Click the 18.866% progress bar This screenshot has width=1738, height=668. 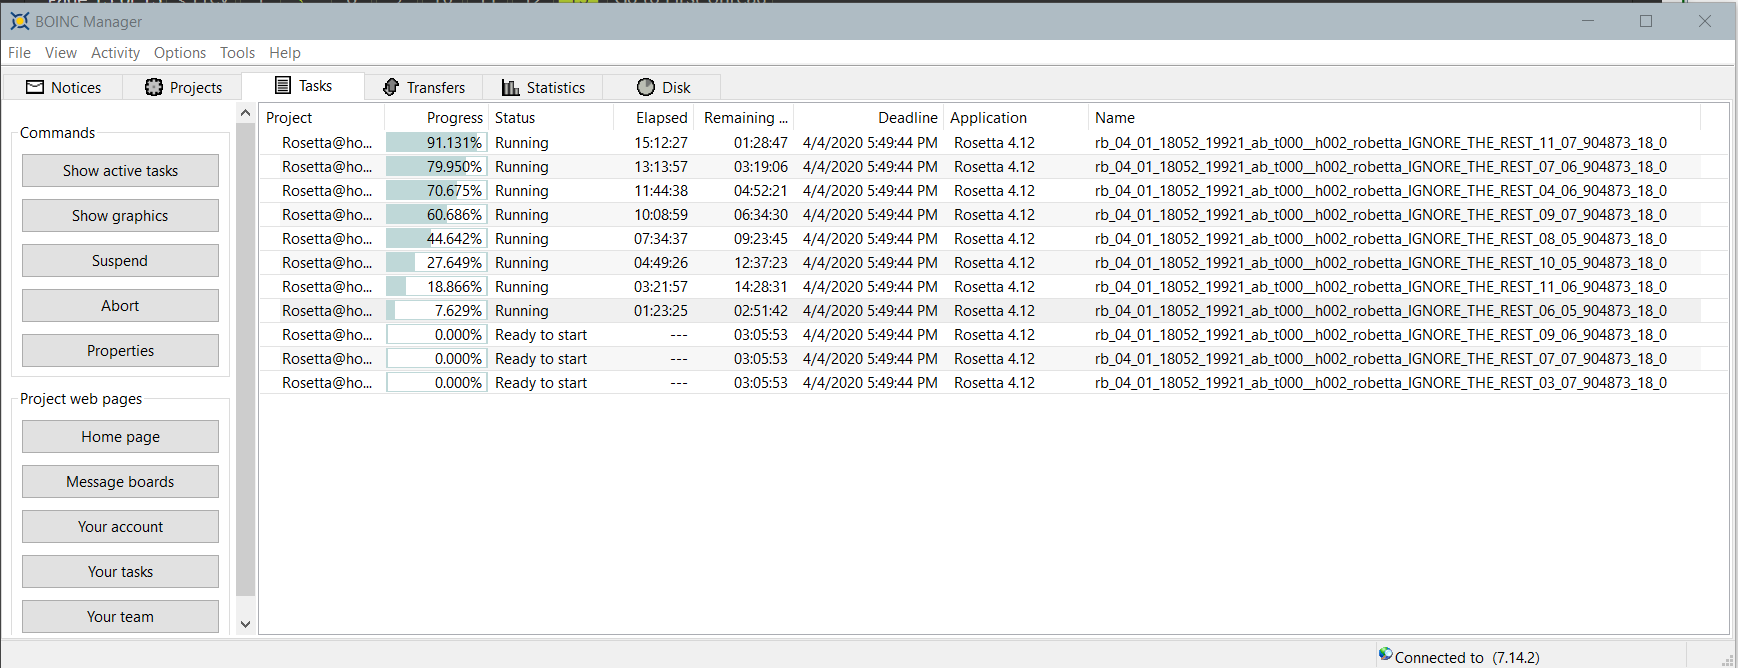click(x=436, y=287)
